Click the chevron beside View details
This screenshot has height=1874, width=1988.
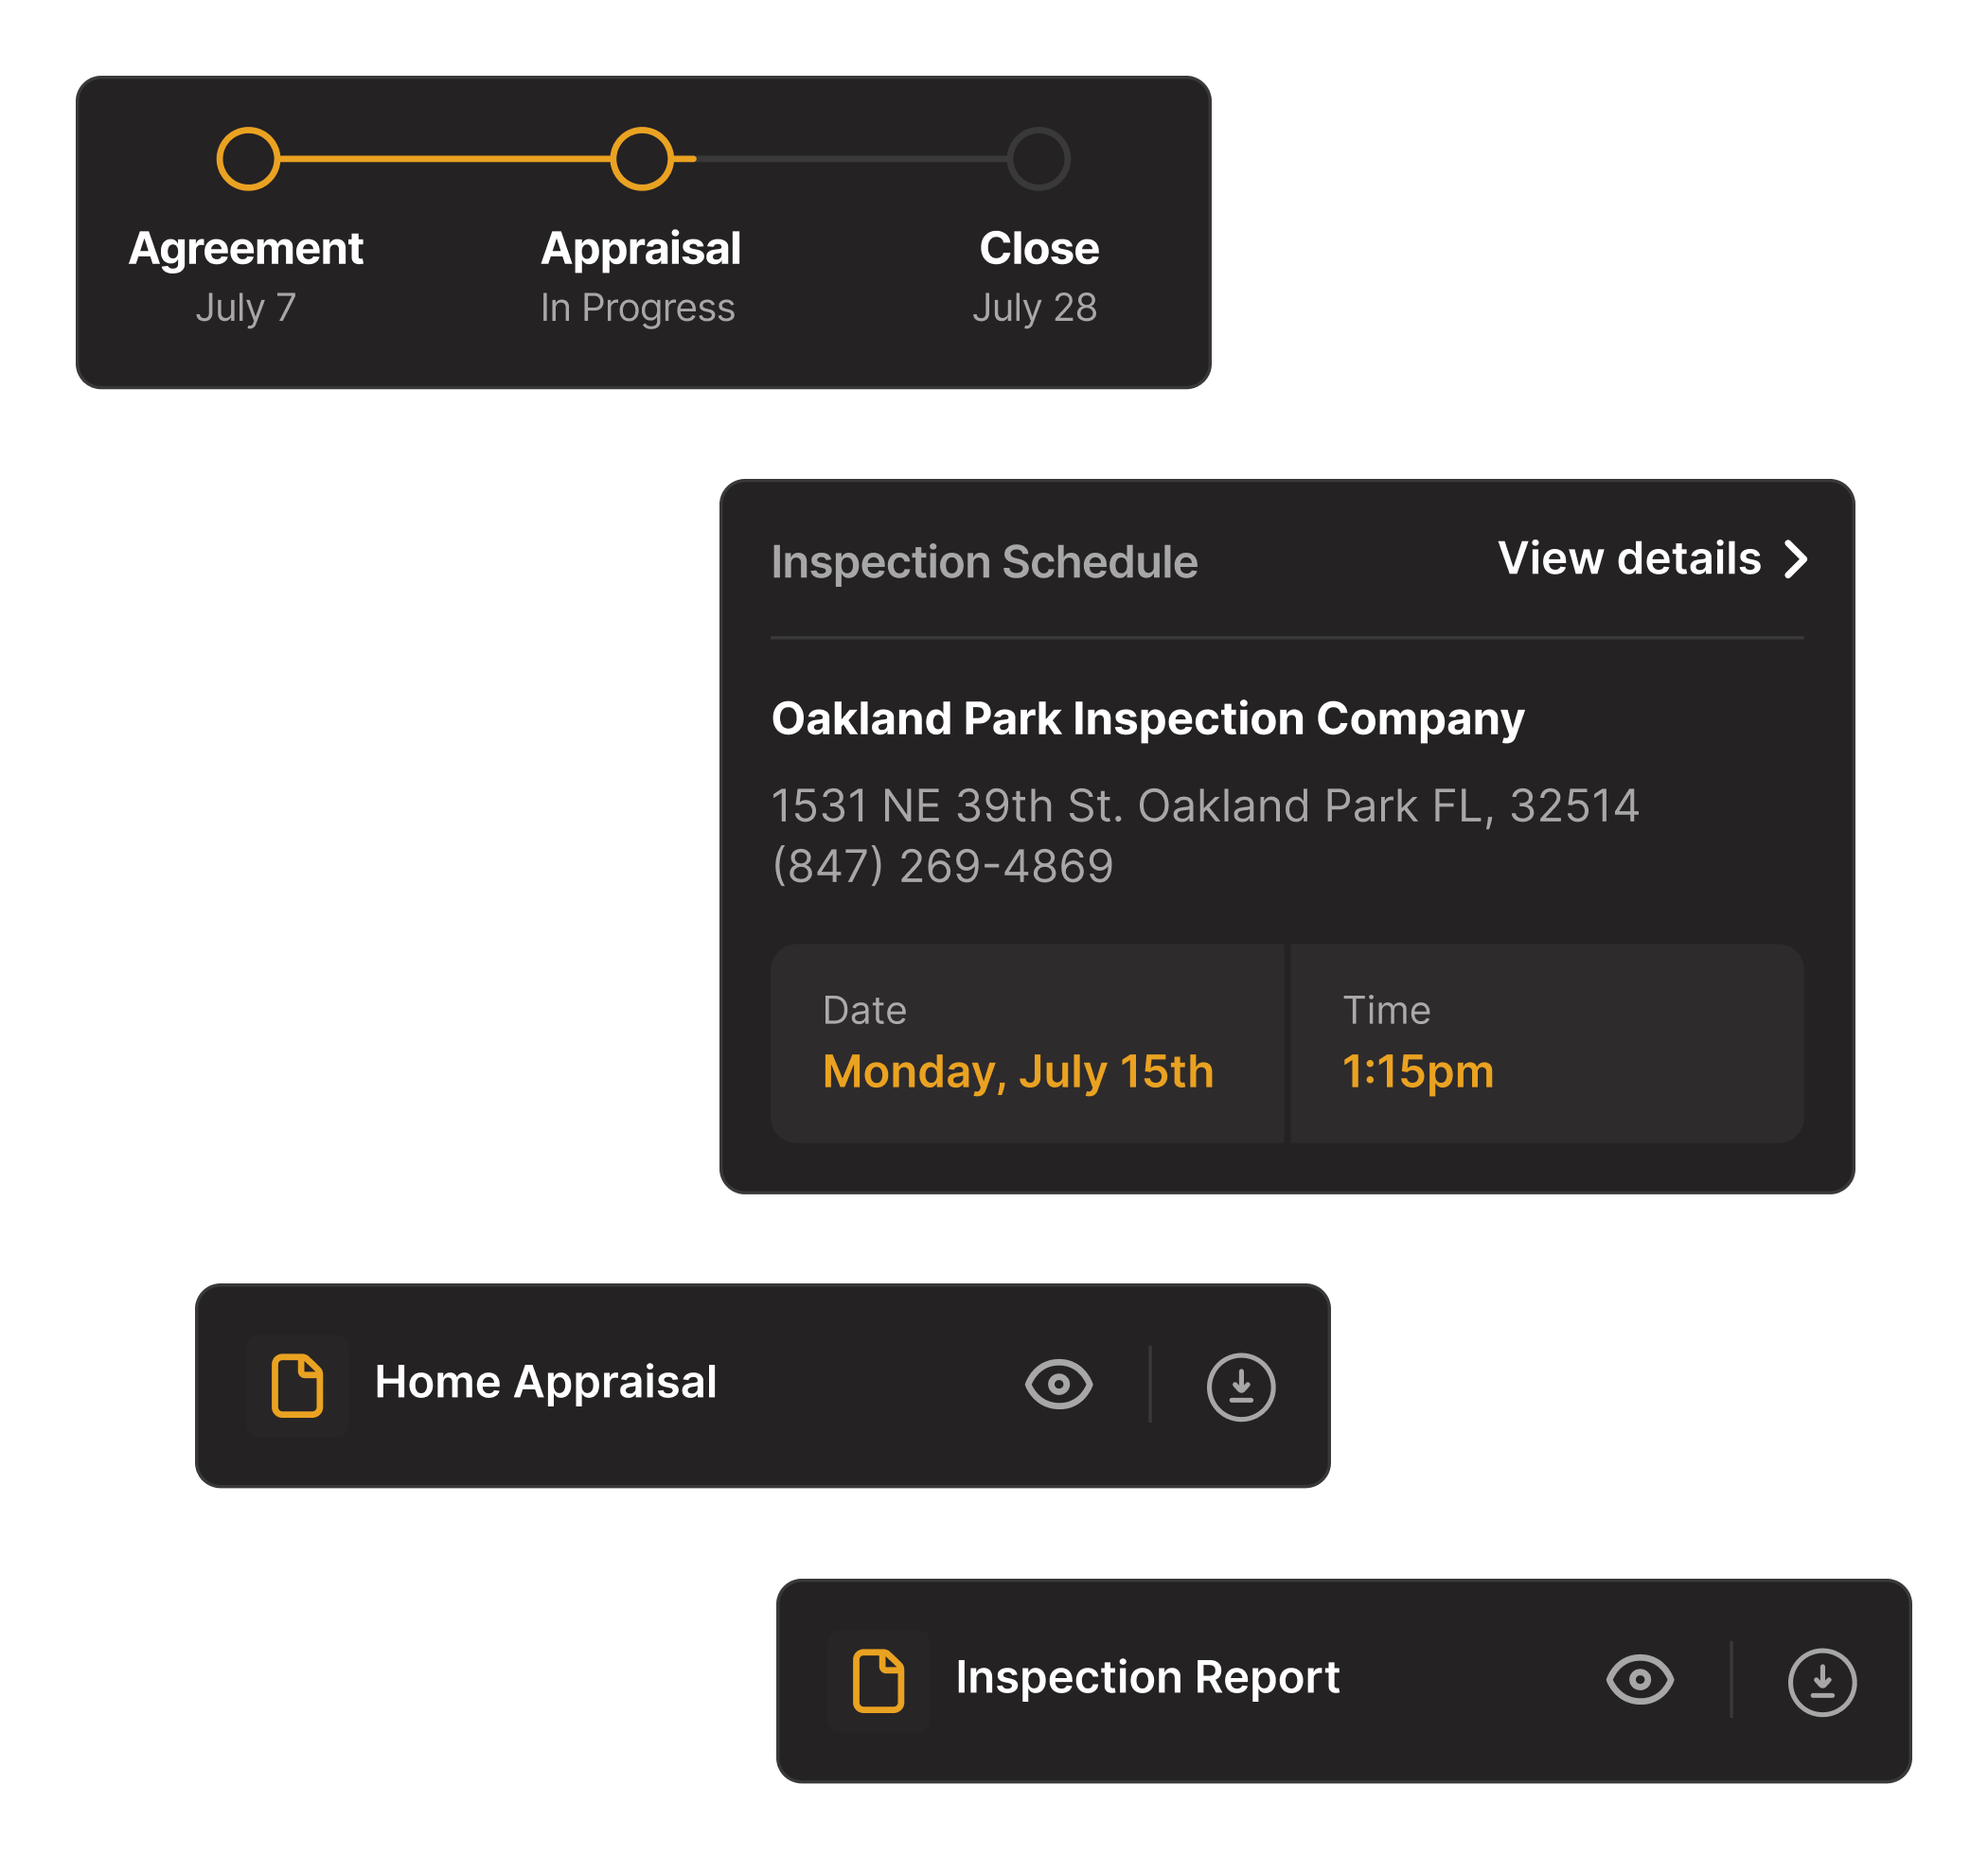tap(1797, 560)
